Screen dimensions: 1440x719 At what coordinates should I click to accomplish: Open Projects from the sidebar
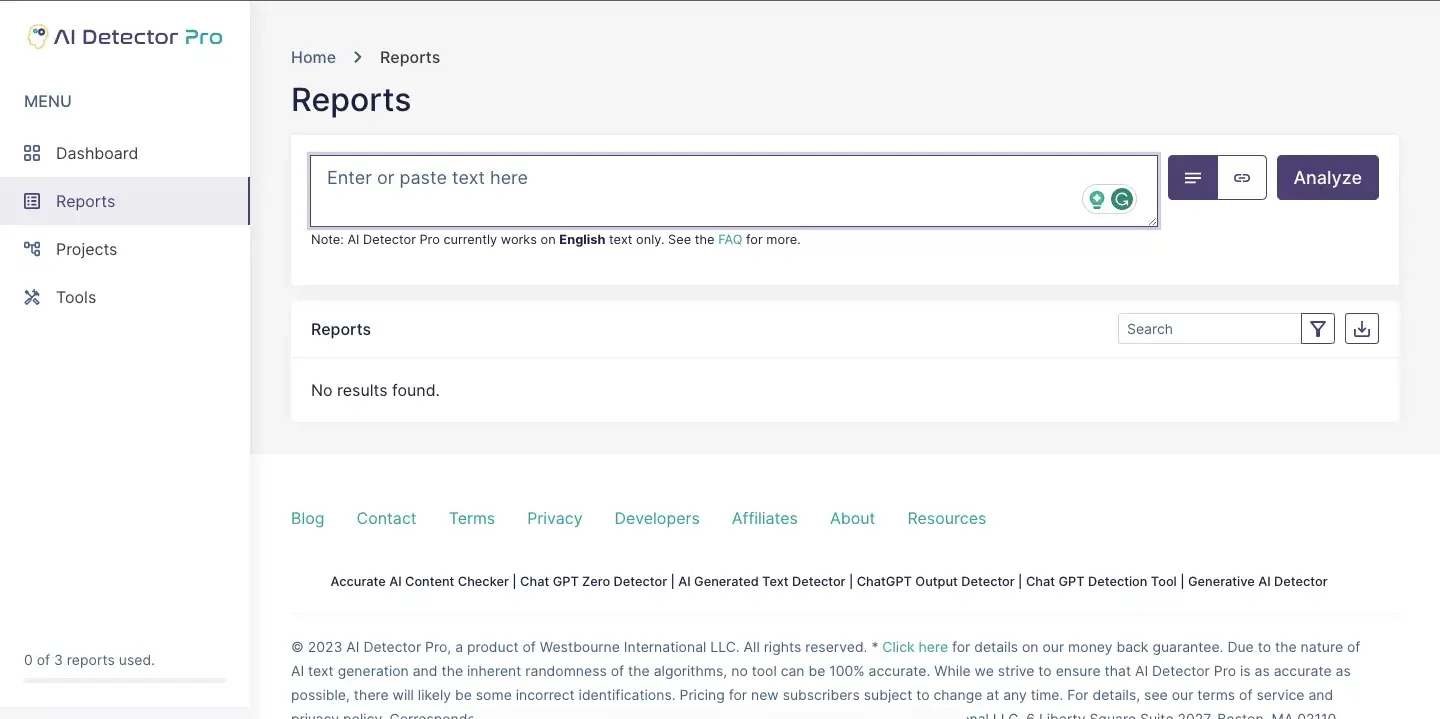[86, 249]
